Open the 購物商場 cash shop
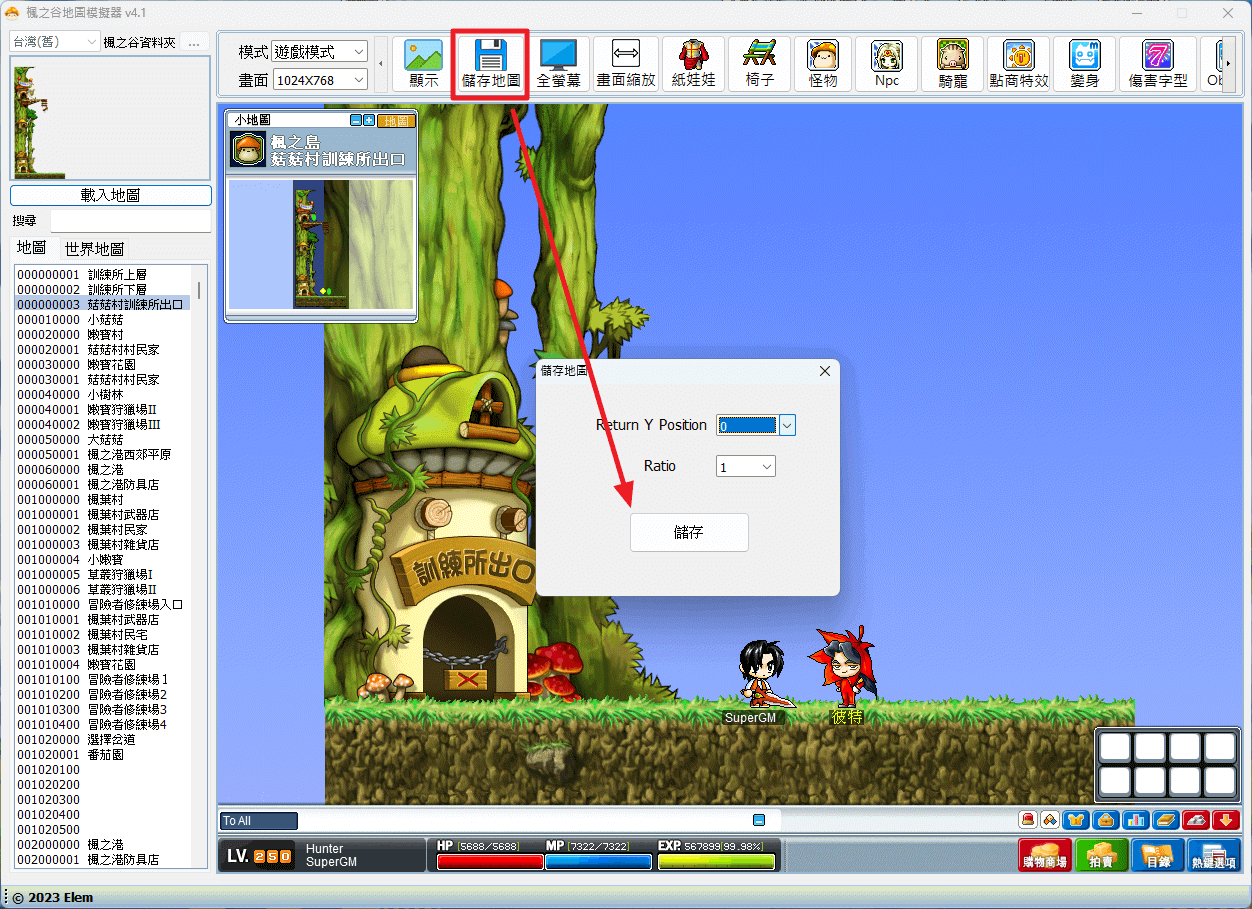 point(1044,855)
